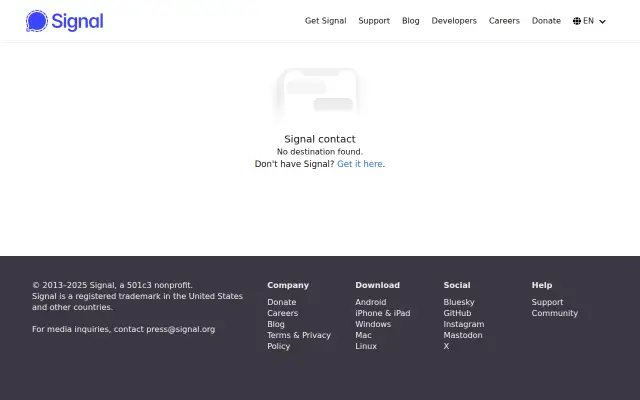This screenshot has width=640, height=400.
Task: Open GitHub social link
Action: [x=457, y=313]
